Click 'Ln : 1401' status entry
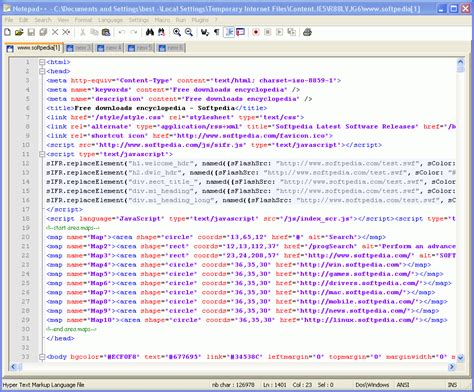 [x=275, y=385]
